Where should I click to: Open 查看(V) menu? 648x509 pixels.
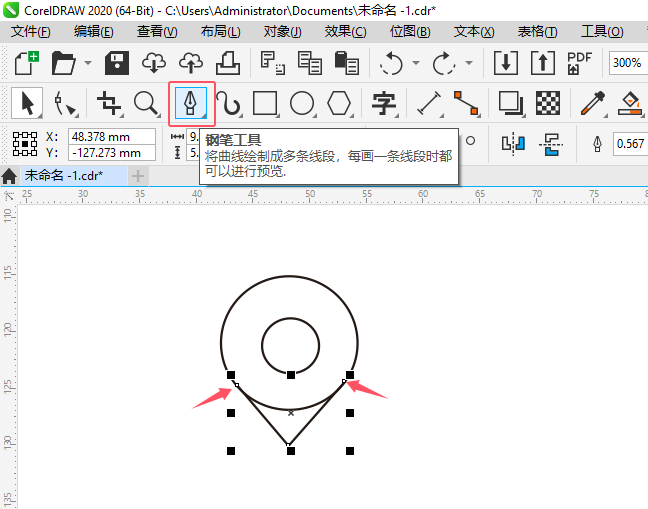point(157,31)
